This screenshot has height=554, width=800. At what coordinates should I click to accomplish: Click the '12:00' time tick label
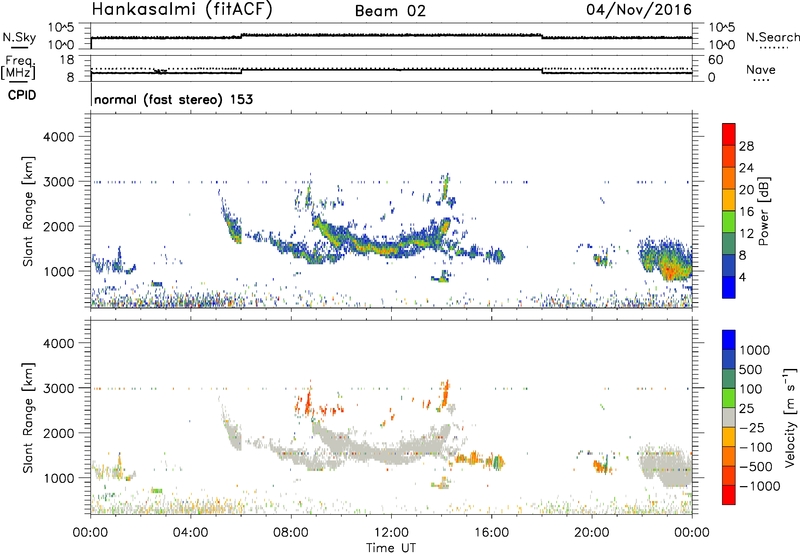pyautogui.click(x=391, y=533)
